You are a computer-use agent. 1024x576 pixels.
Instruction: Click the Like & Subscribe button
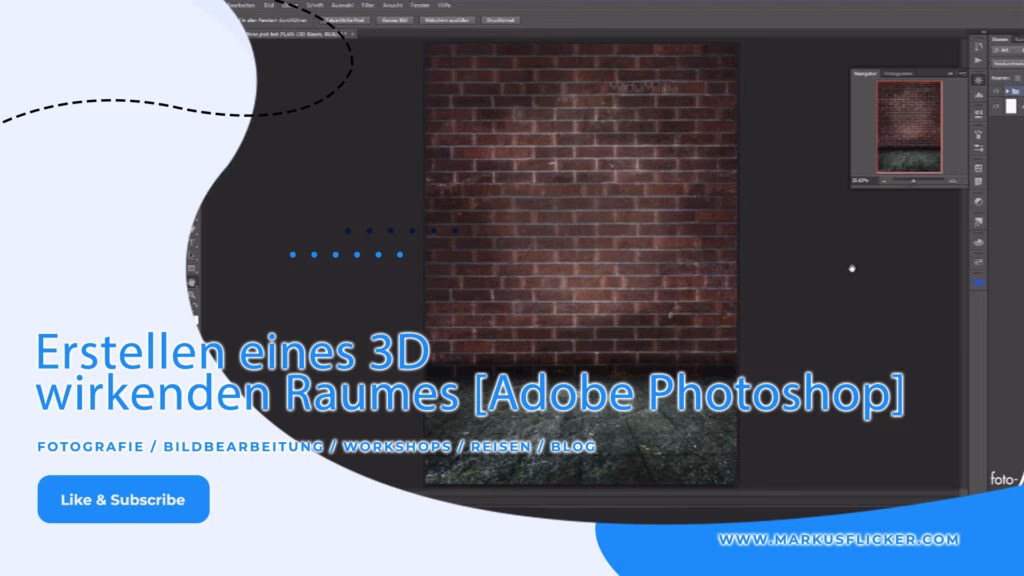[122, 500]
